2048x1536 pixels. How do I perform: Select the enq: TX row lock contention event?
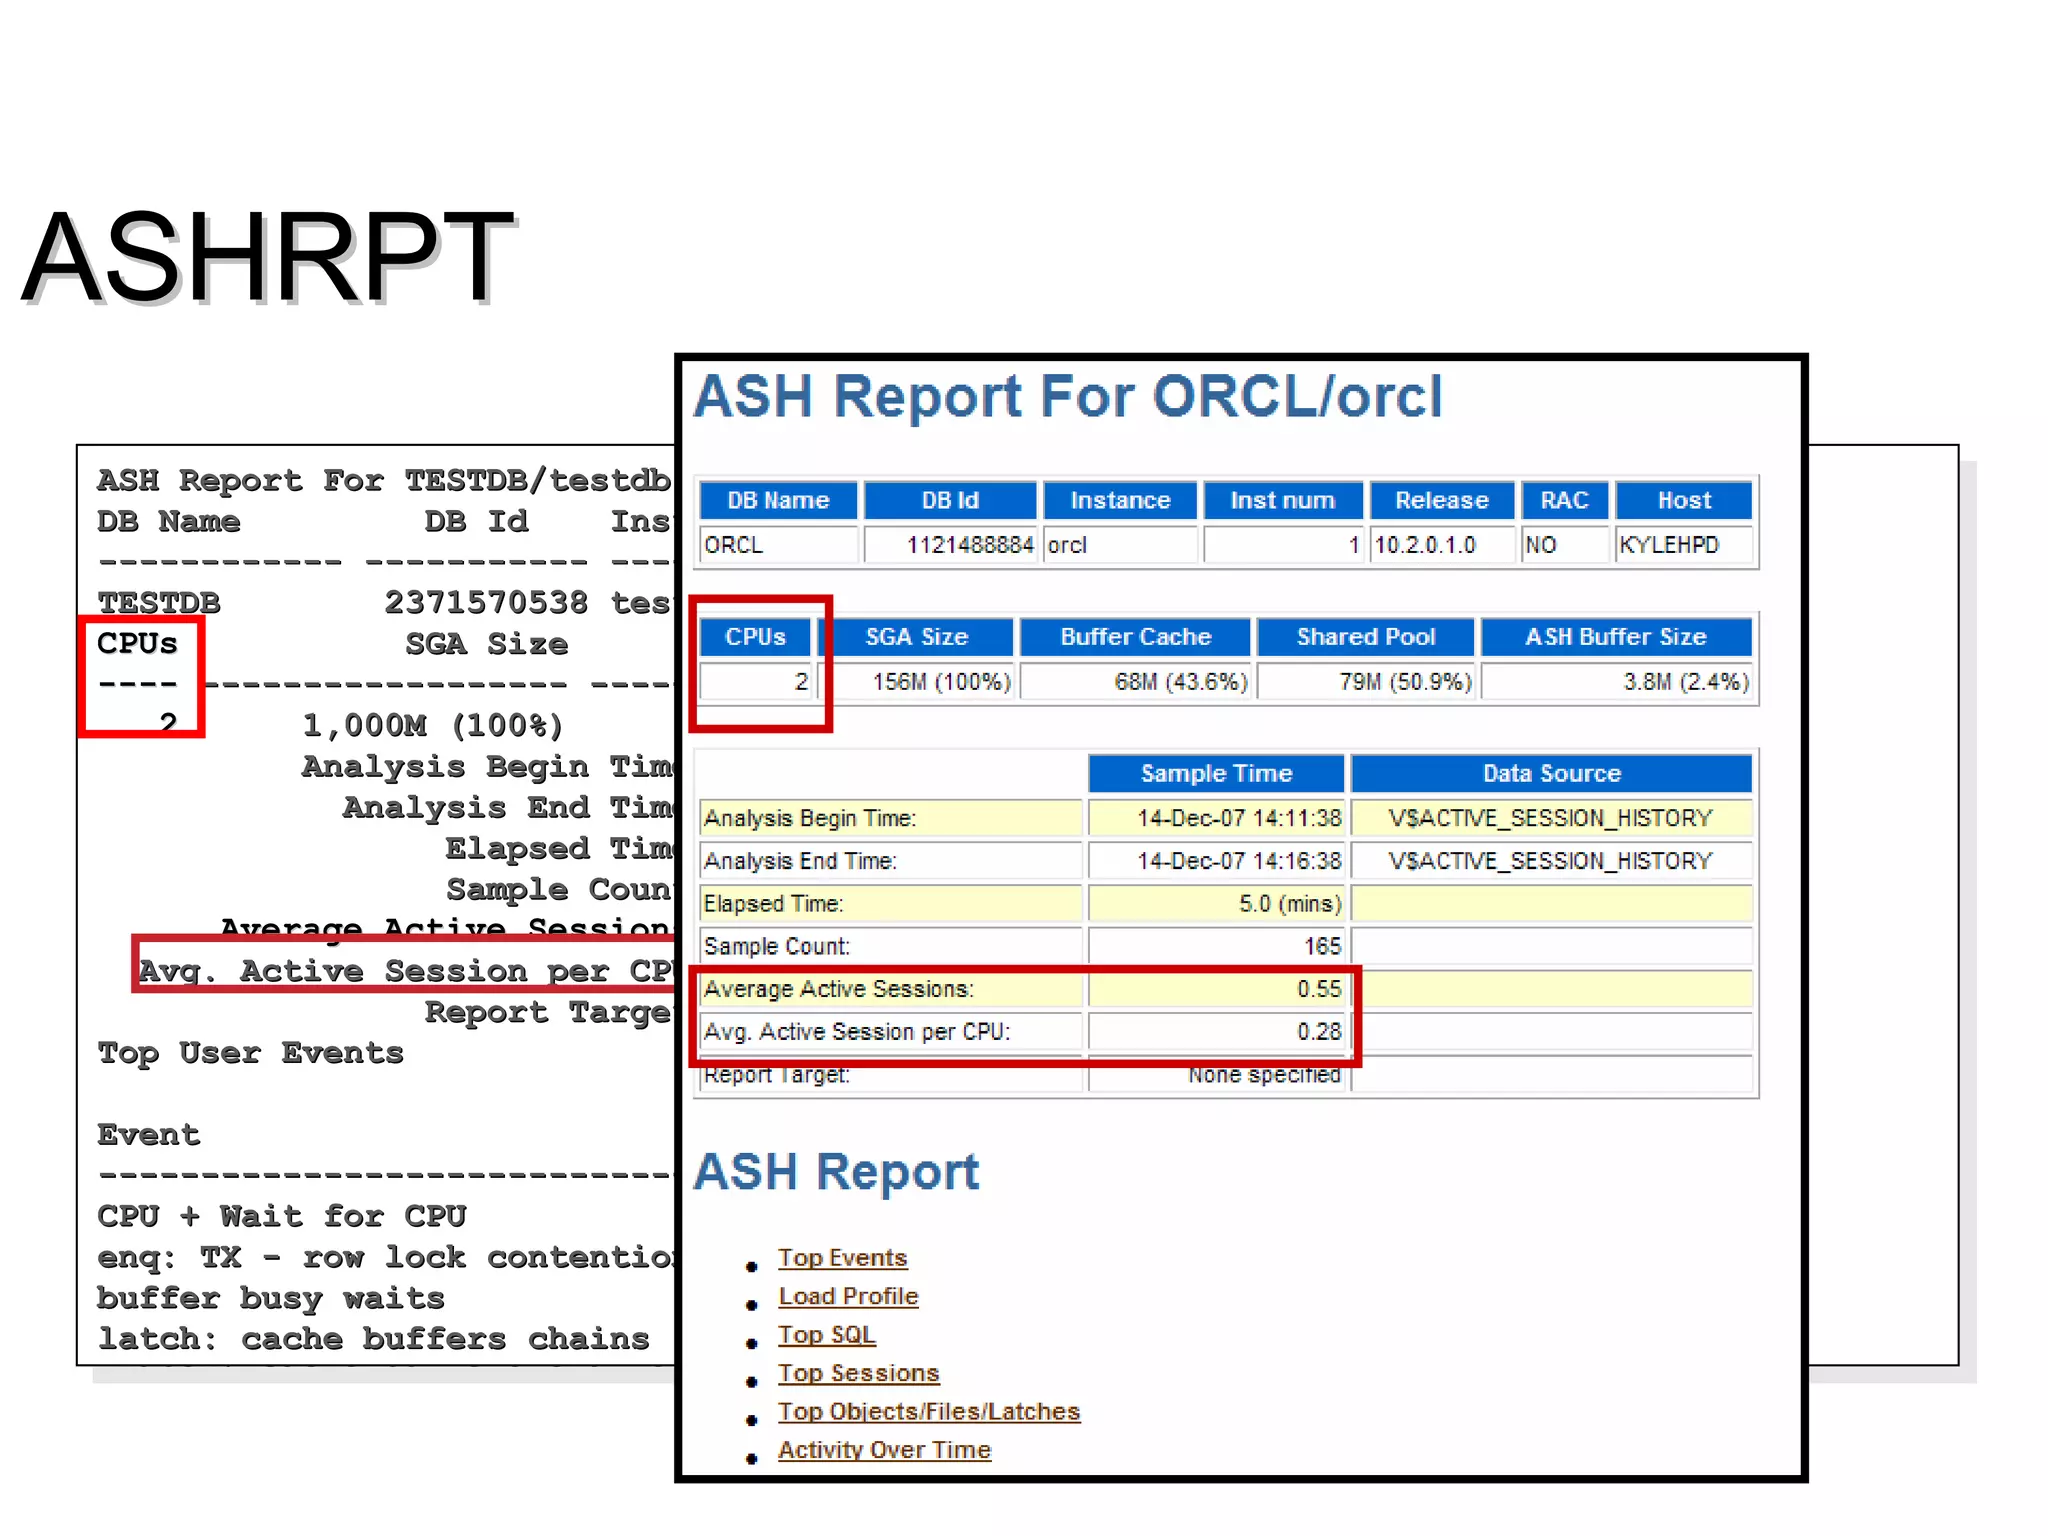(385, 1257)
